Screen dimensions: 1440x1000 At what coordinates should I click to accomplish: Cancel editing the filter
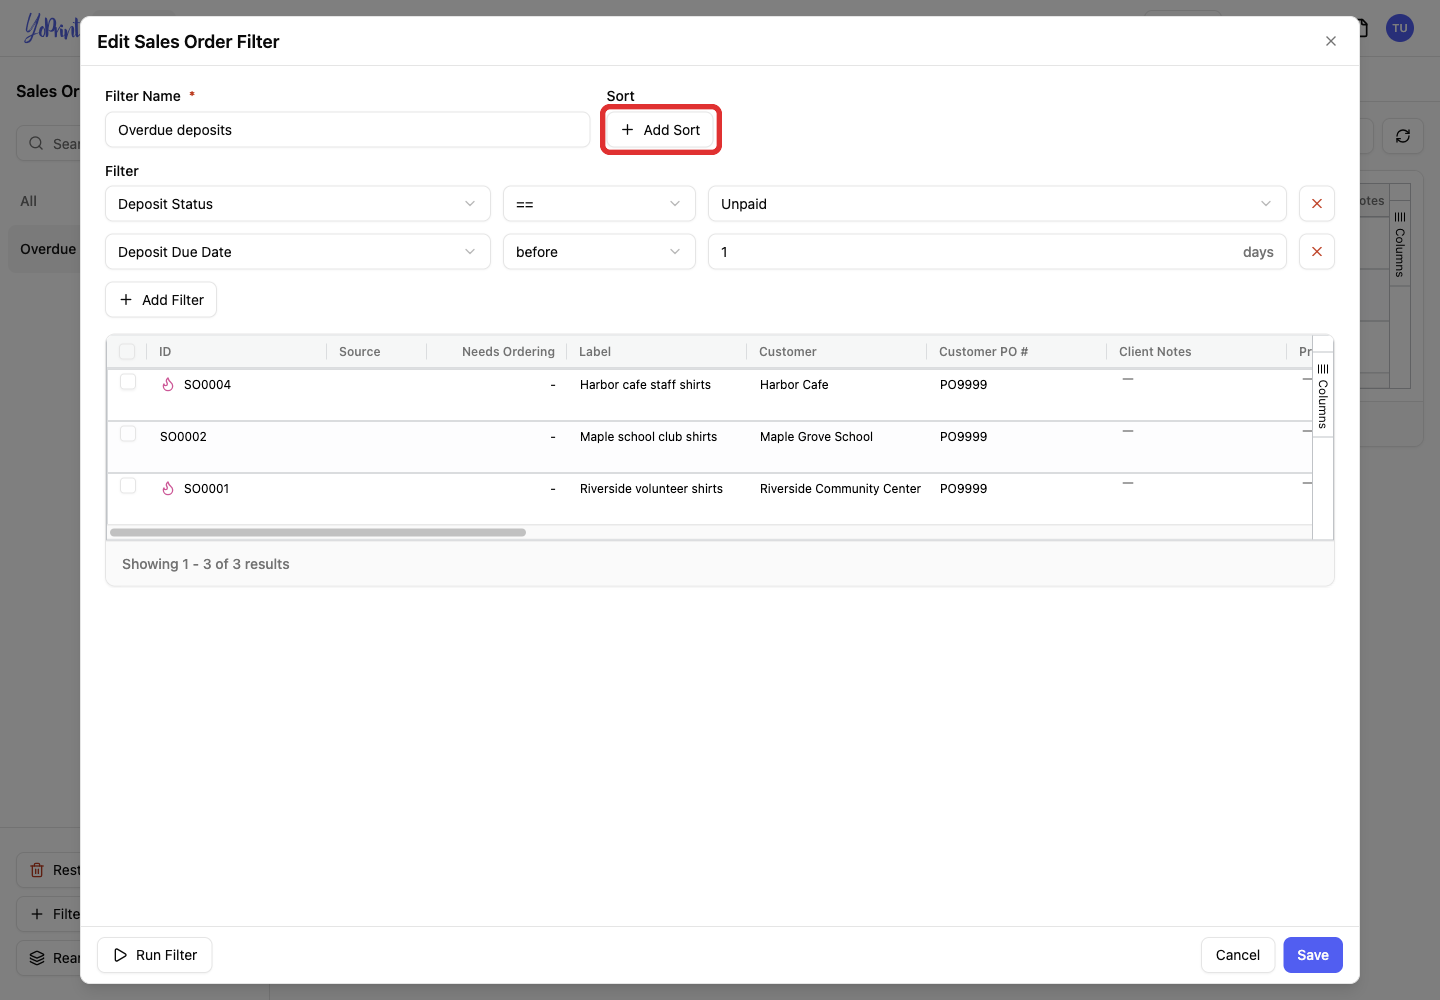1238,955
